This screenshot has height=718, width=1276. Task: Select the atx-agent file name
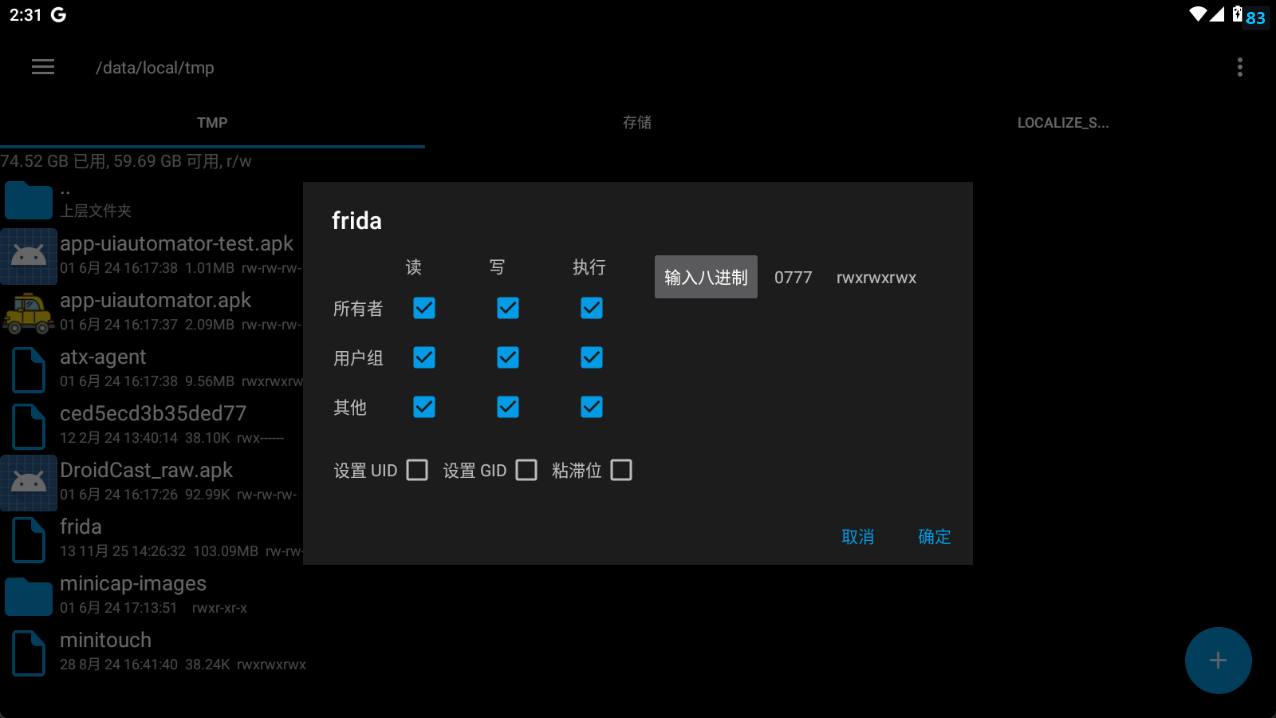pyautogui.click(x=103, y=357)
